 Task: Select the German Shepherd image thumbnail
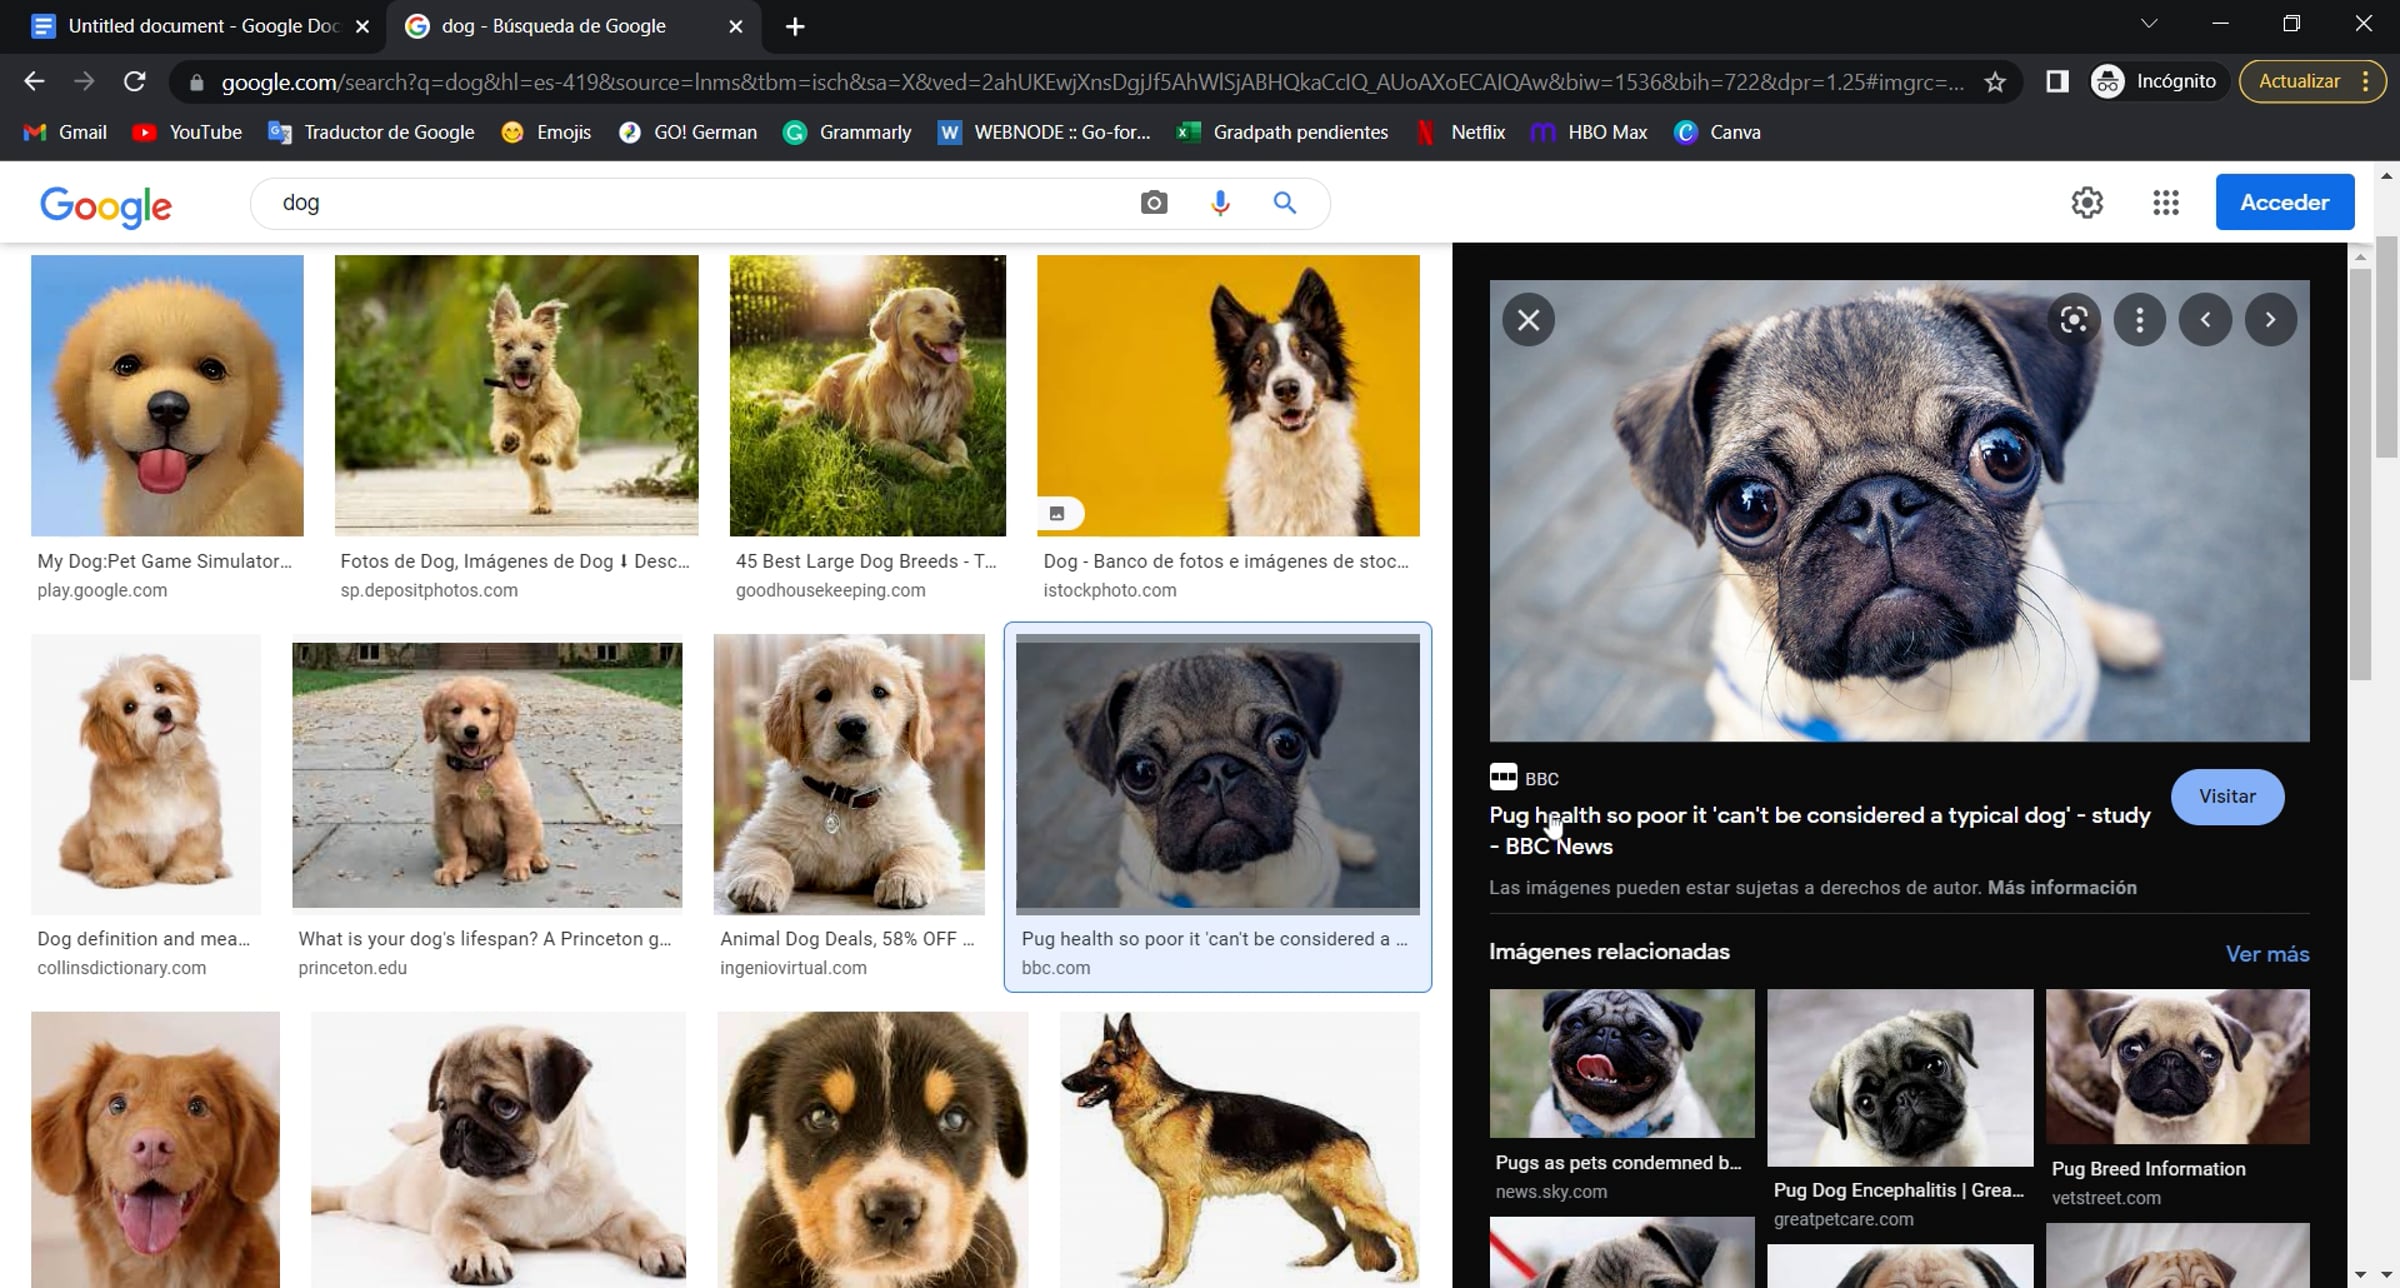pyautogui.click(x=1239, y=1148)
